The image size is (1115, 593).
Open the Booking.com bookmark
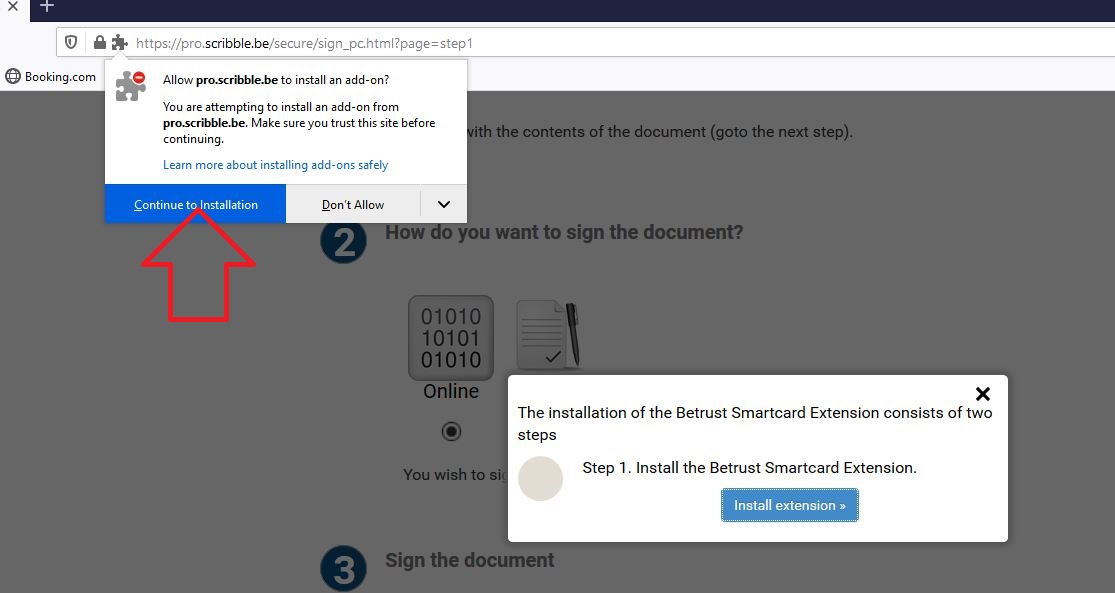click(50, 77)
